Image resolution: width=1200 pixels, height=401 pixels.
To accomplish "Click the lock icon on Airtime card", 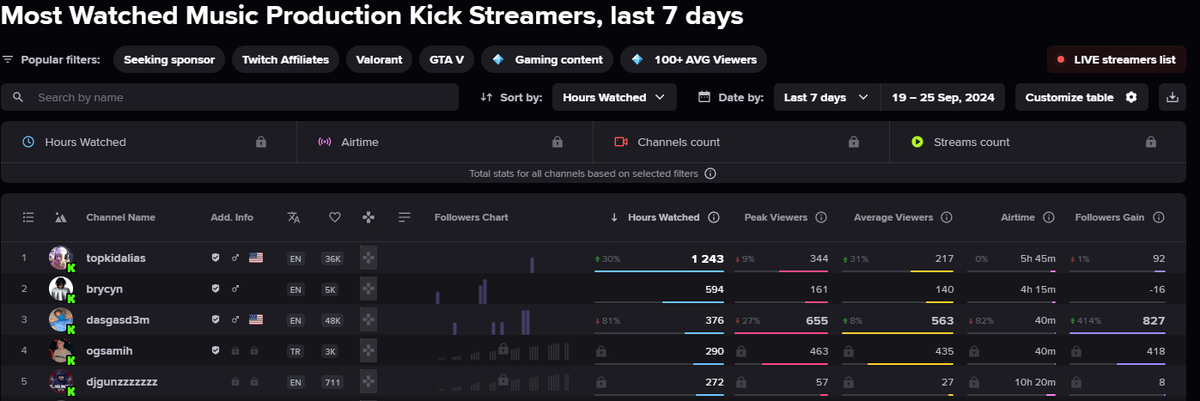I will click(557, 142).
